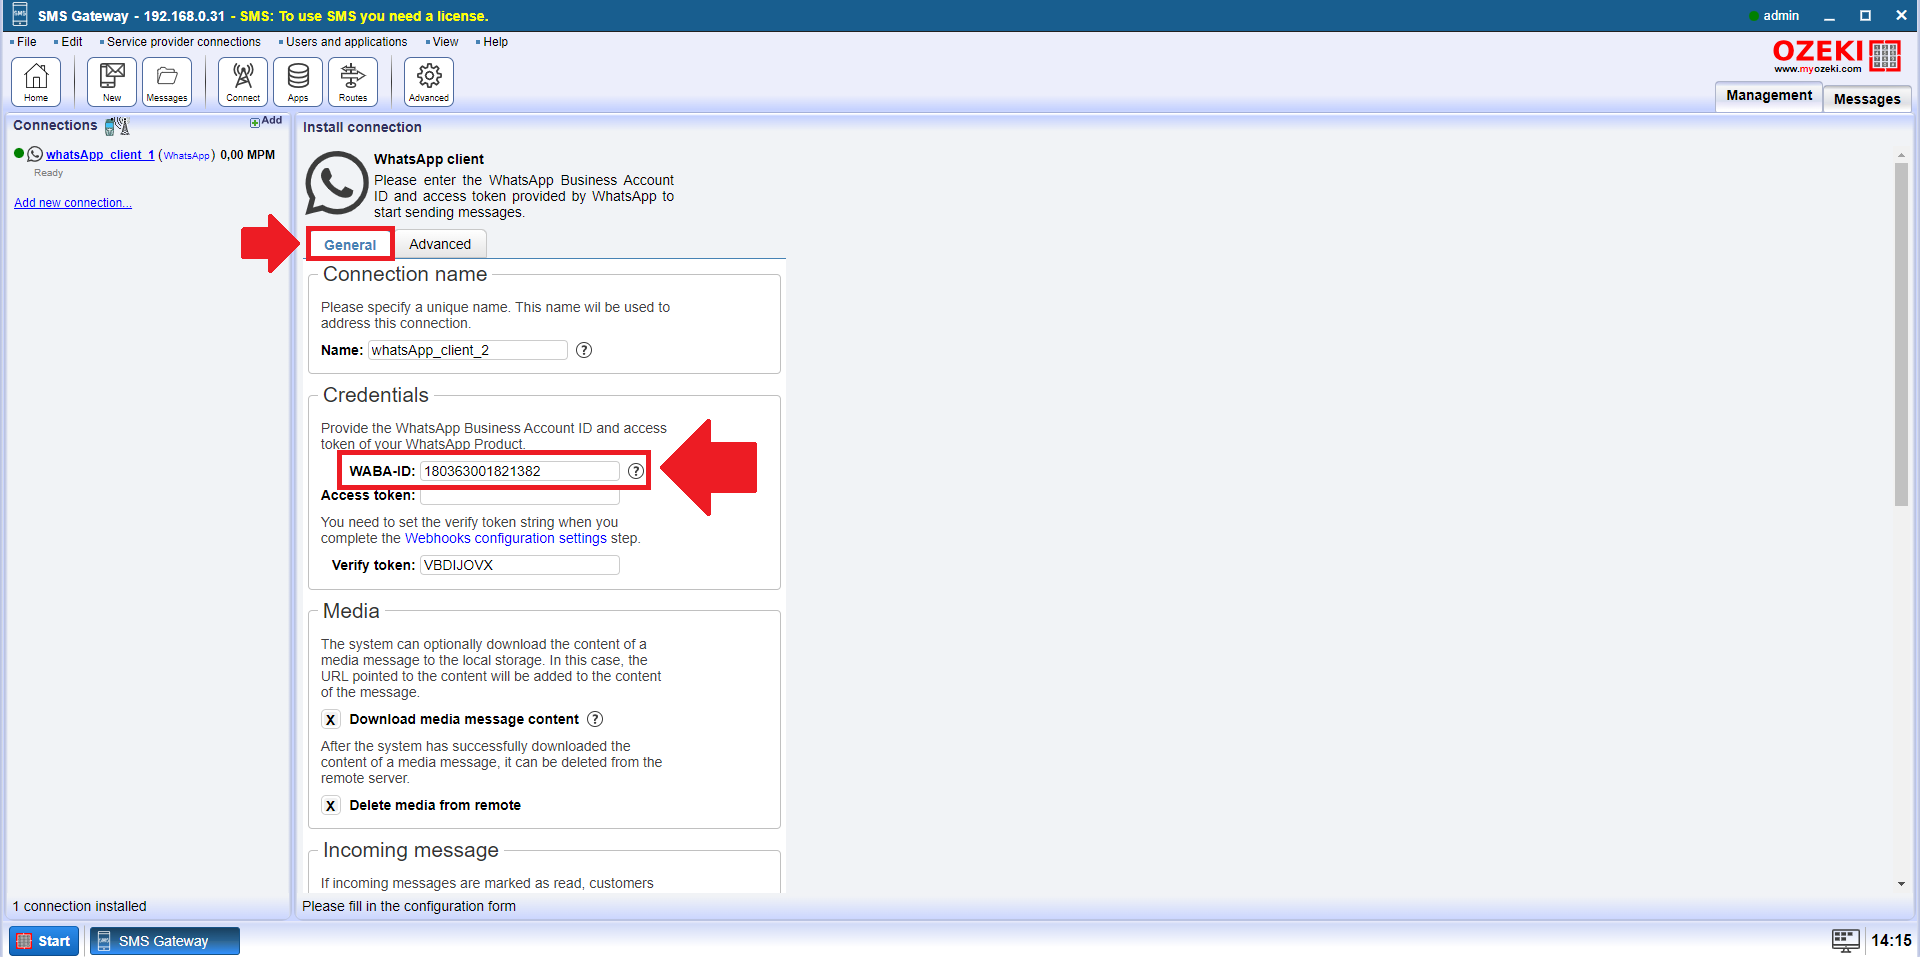Click the 'Ready' status under whatsApp_client_1

pos(48,173)
